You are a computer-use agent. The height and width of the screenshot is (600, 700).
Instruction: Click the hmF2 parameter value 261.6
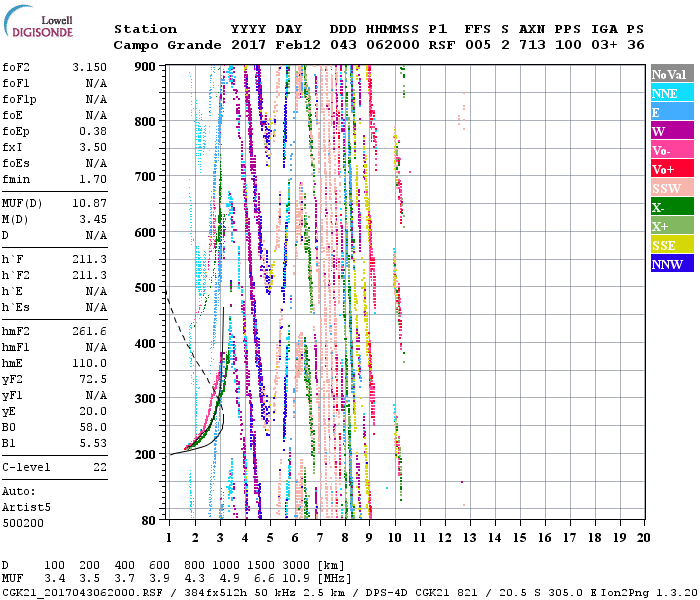point(89,331)
